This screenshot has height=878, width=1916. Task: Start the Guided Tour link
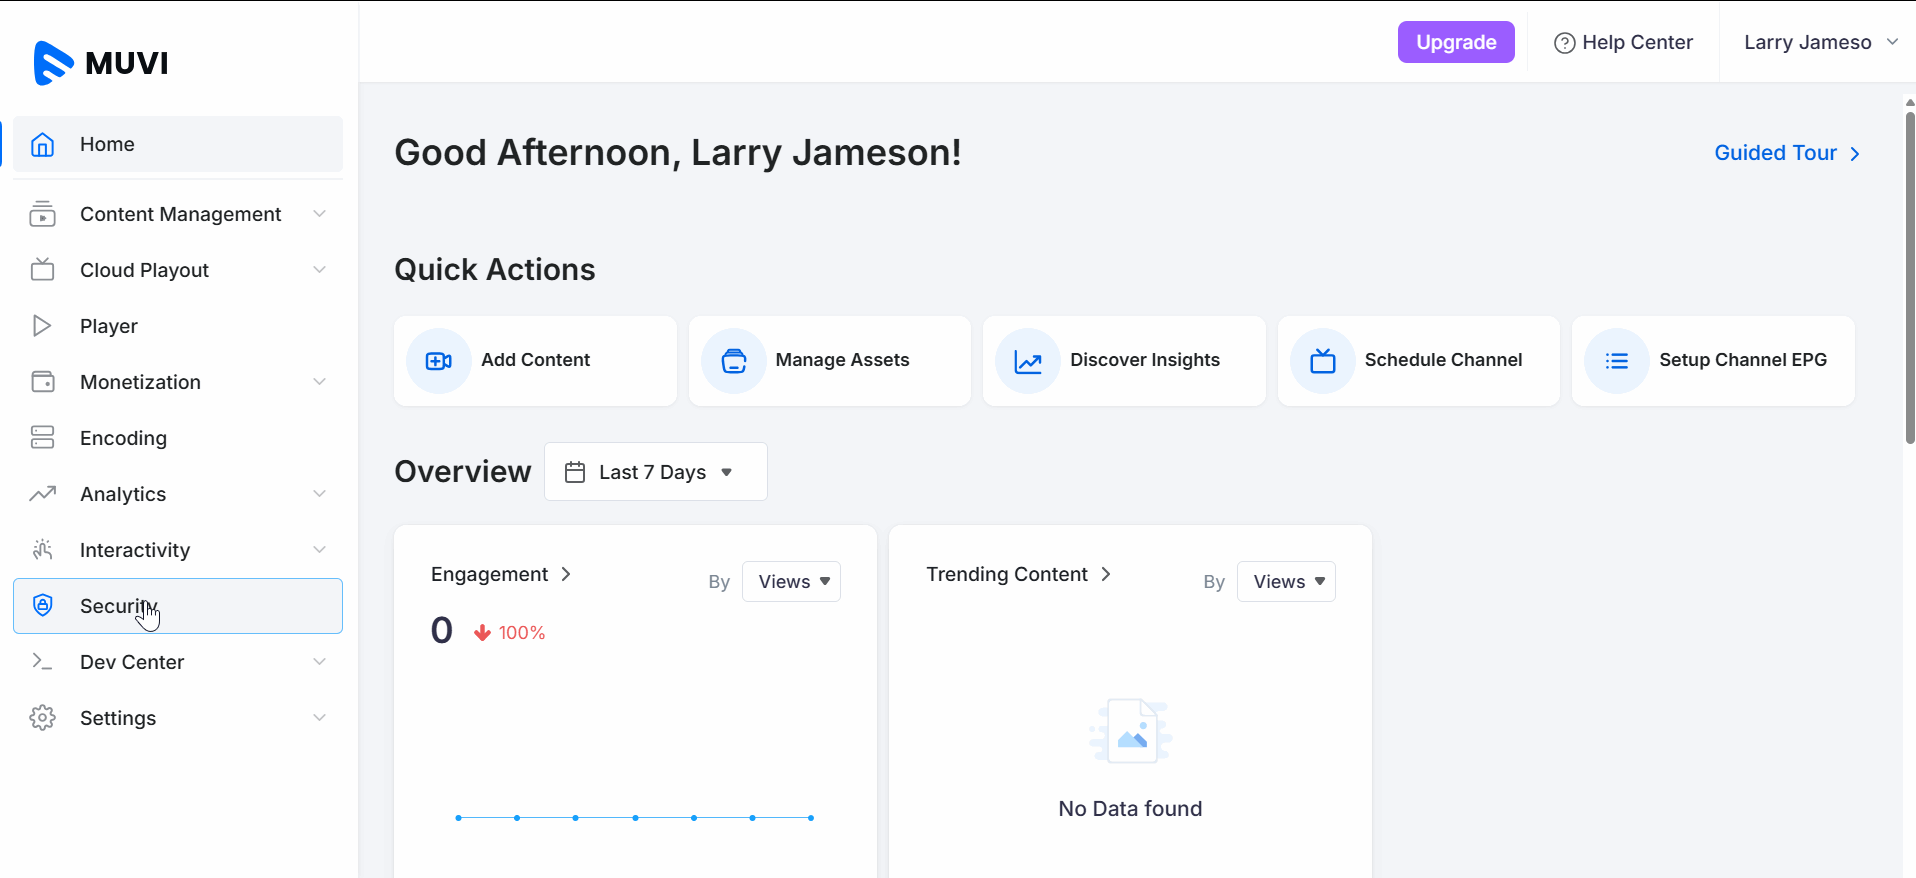pos(1786,153)
